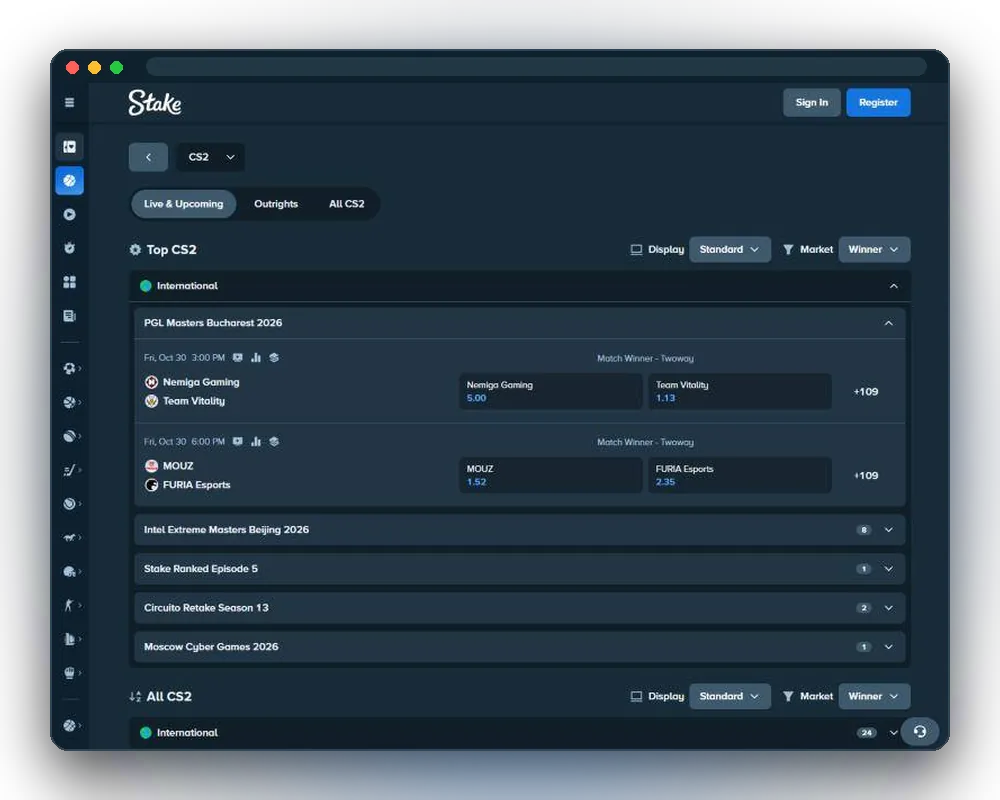Open live stream icon for Nemiga Gaming match

point(237,358)
